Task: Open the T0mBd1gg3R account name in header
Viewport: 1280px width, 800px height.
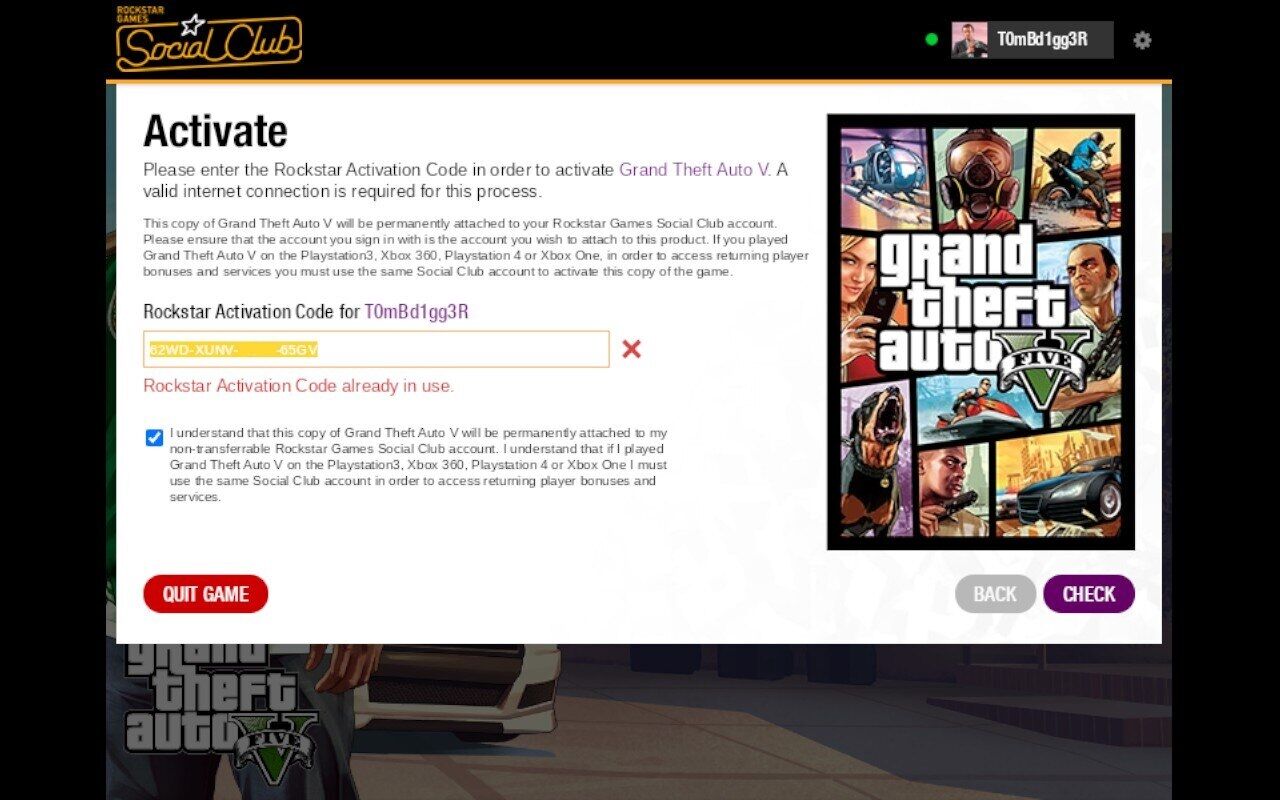Action: [1041, 40]
